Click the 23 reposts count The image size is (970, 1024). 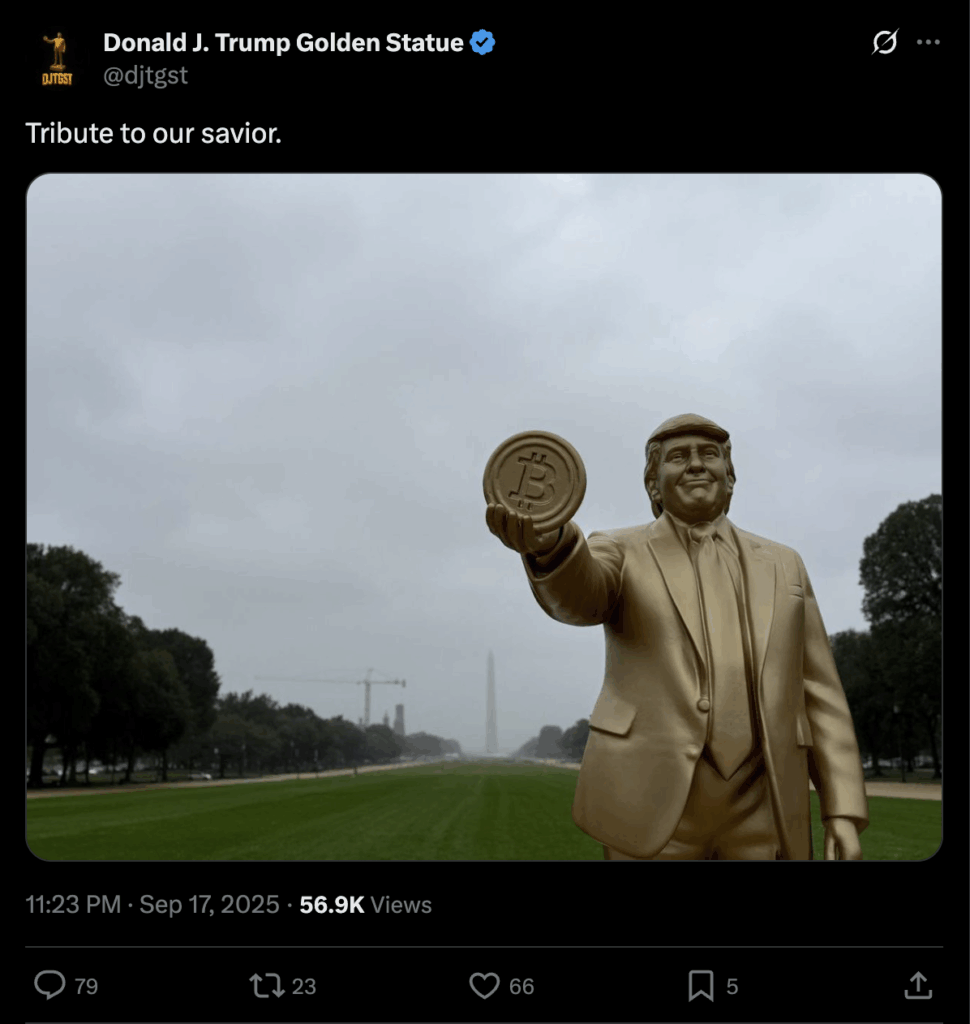tap(304, 987)
